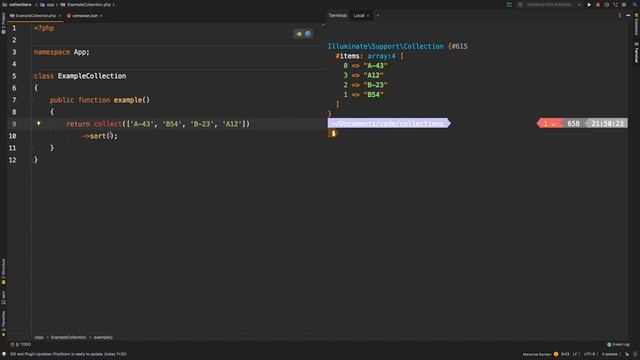640x360 pixels.
Task: Add a new terminal session with plus
Action: click(x=378, y=16)
